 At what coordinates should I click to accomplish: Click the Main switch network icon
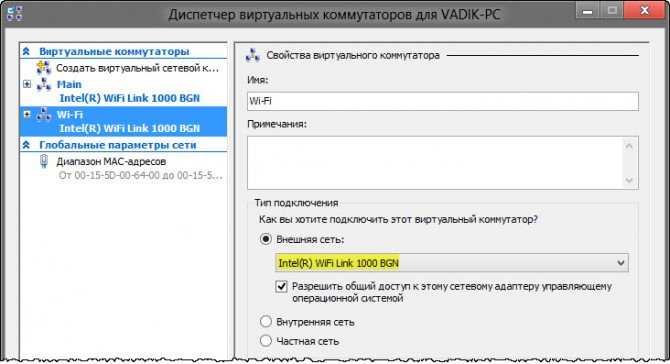click(44, 85)
